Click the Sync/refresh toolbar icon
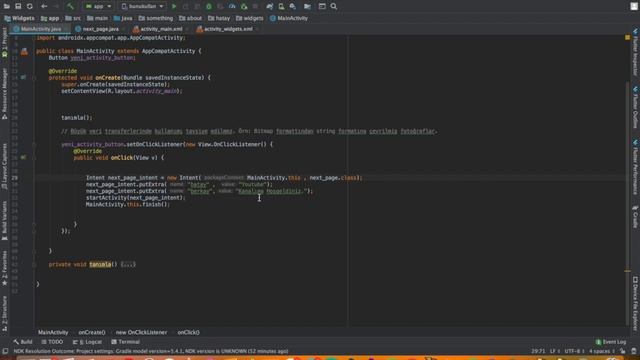The height and width of the screenshot is (360, 640). [x=29, y=6]
